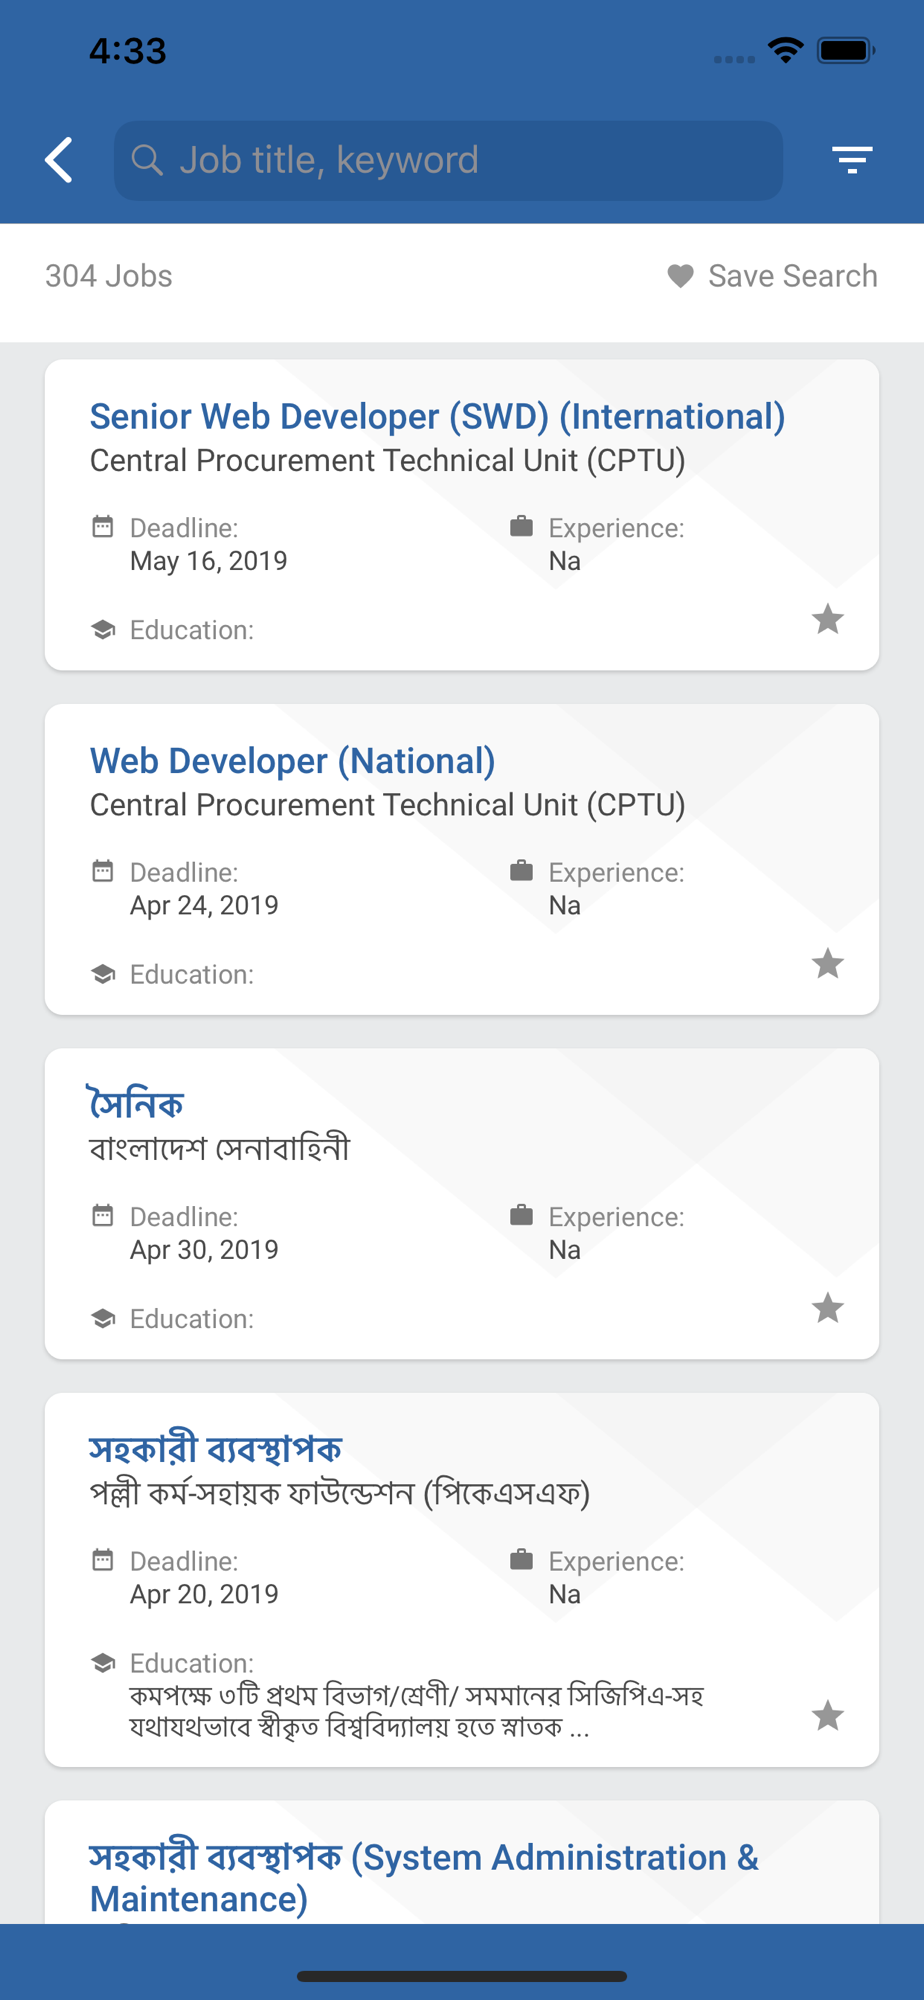This screenshot has height=2000, width=924.
Task: Tap deadline calendar icon for May 16, 2019
Action: click(x=103, y=526)
